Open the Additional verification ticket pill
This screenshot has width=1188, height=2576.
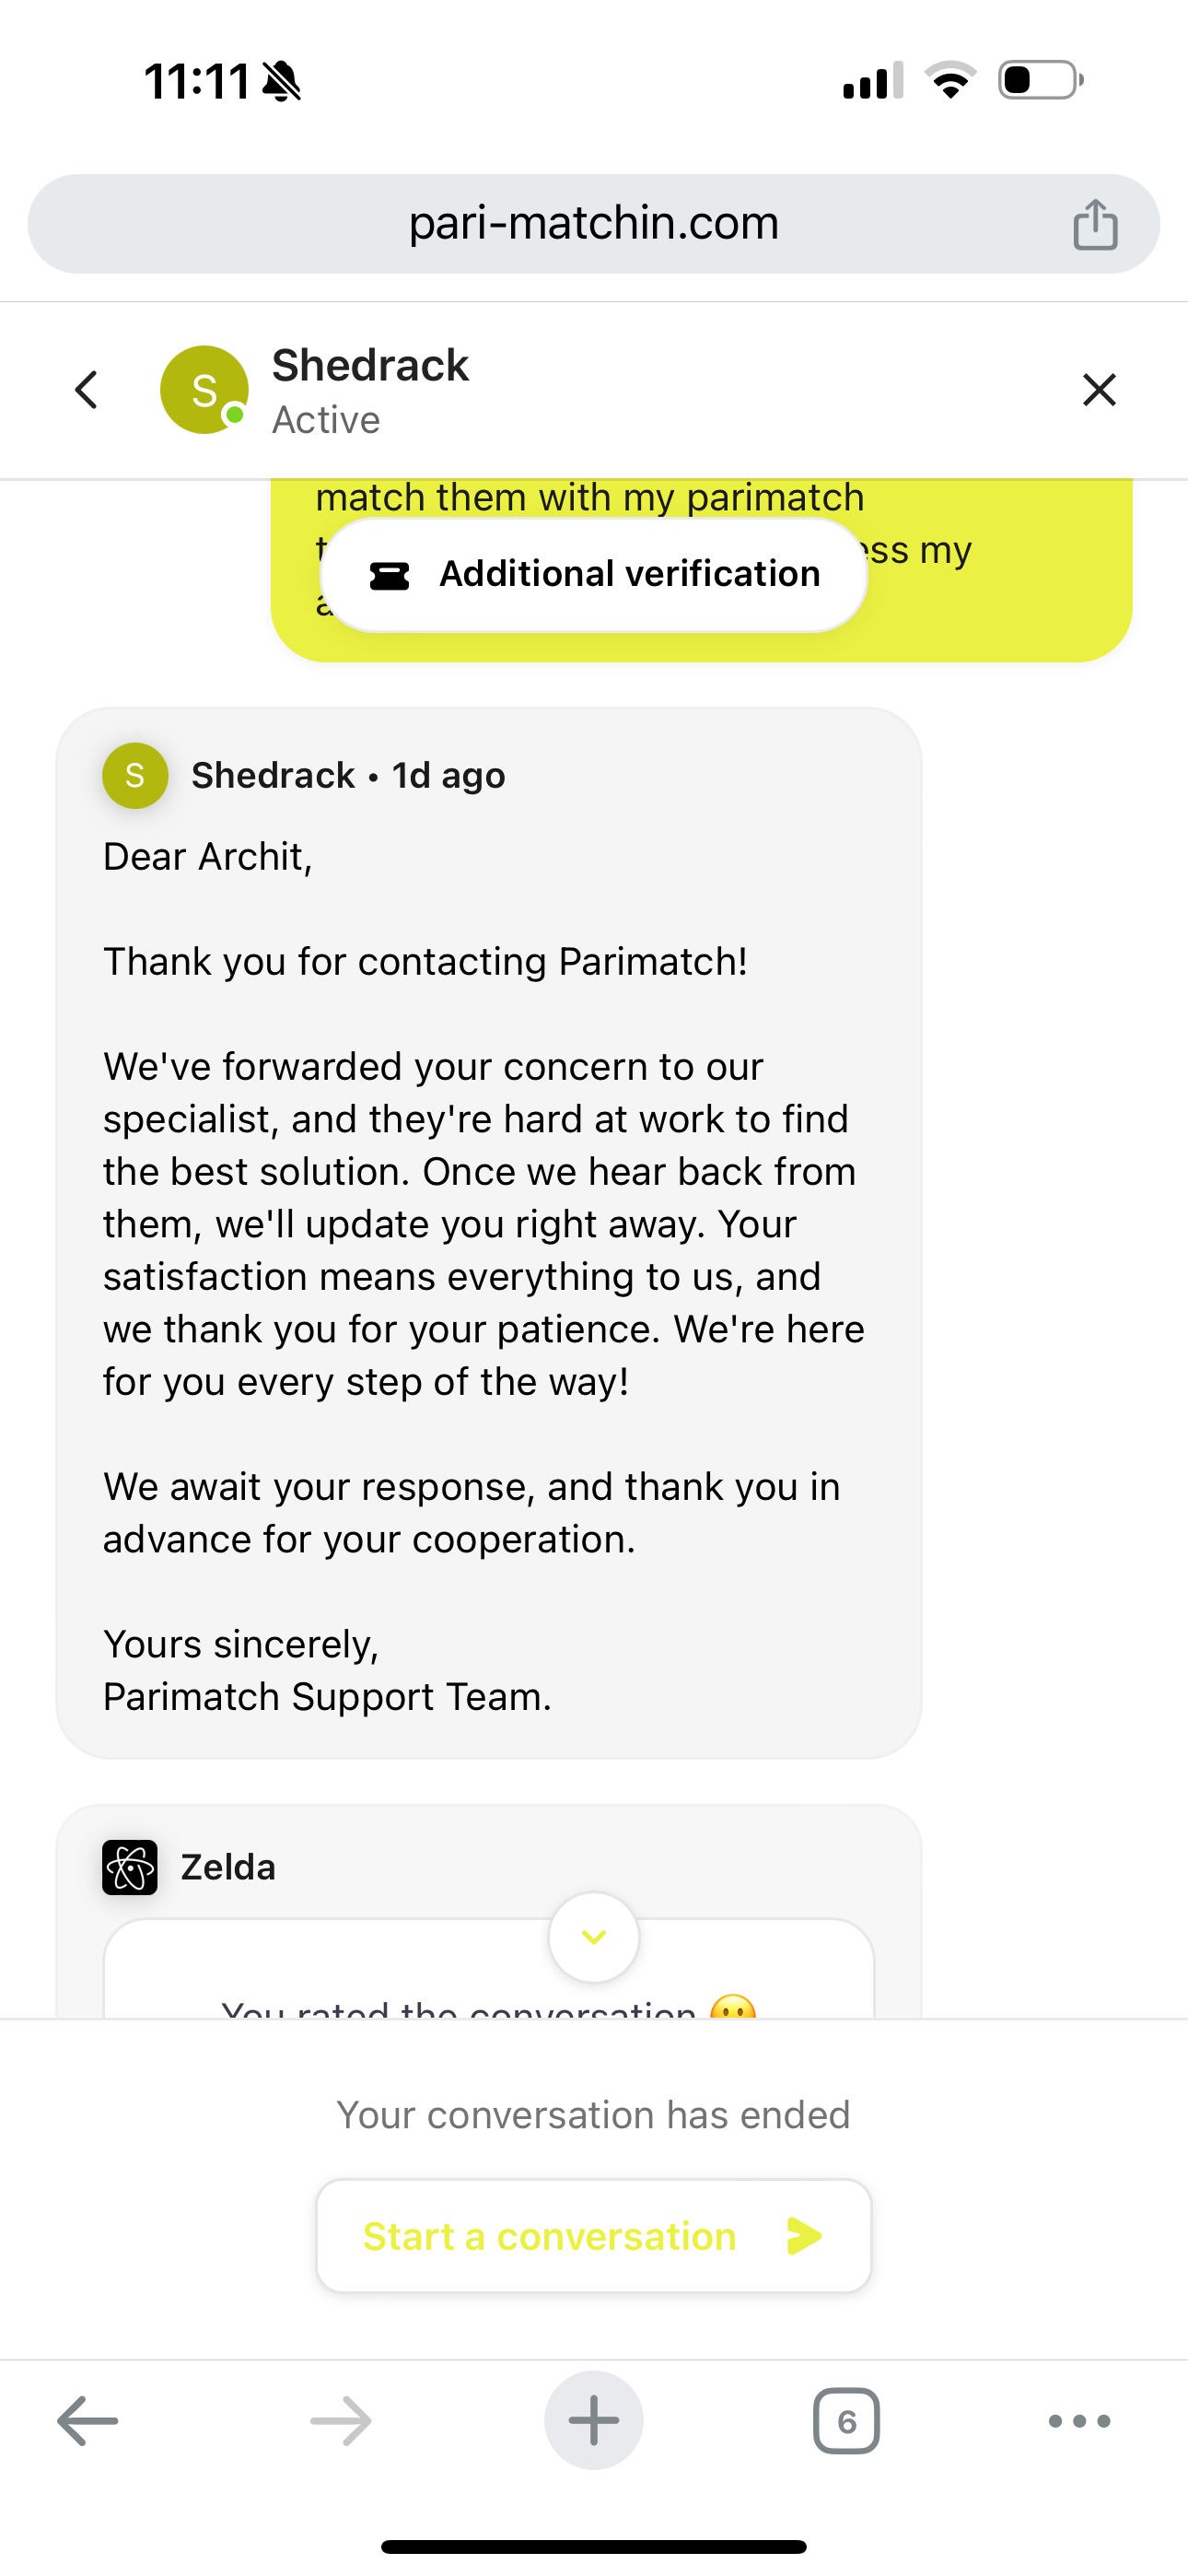(x=594, y=575)
